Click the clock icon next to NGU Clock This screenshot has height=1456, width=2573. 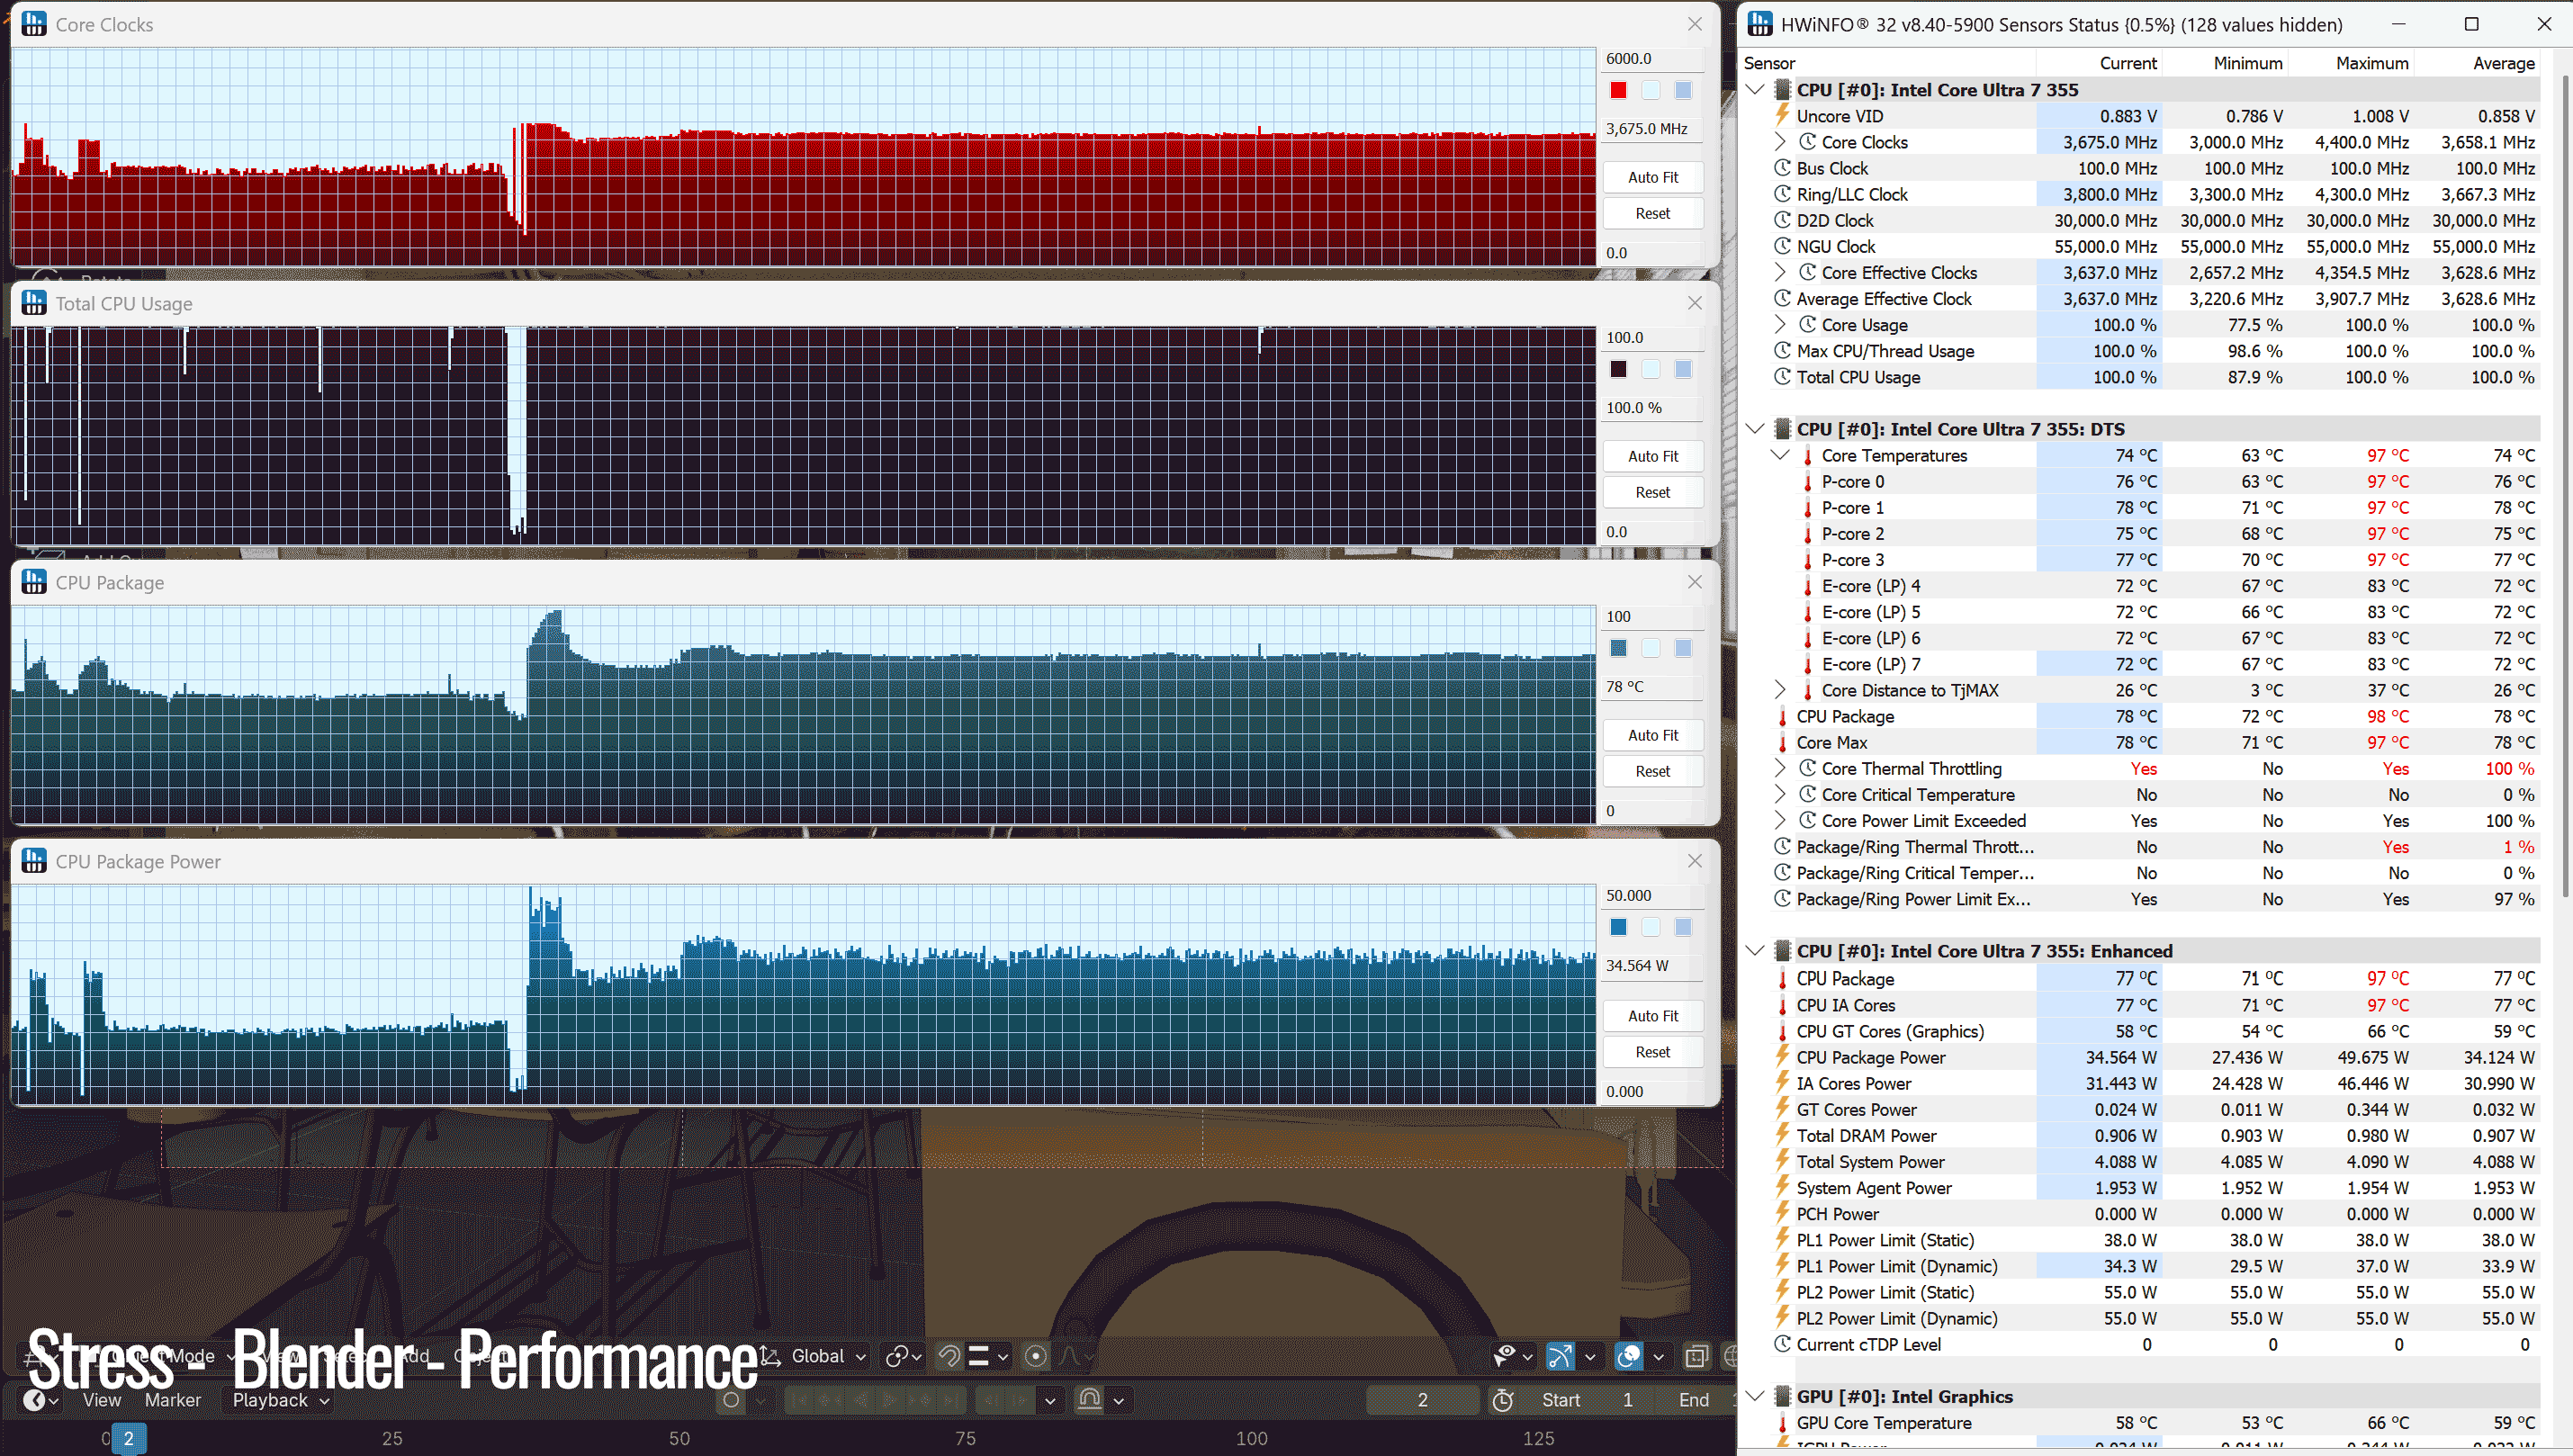tap(1782, 246)
